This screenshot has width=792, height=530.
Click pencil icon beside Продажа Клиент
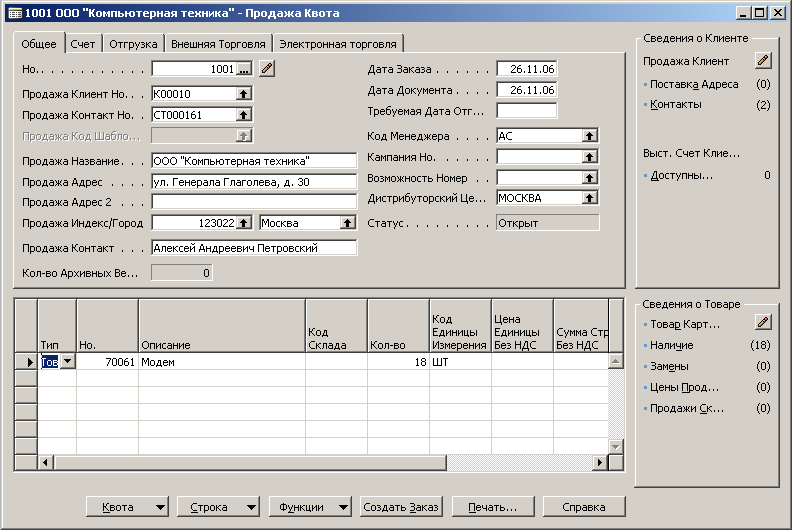click(763, 61)
